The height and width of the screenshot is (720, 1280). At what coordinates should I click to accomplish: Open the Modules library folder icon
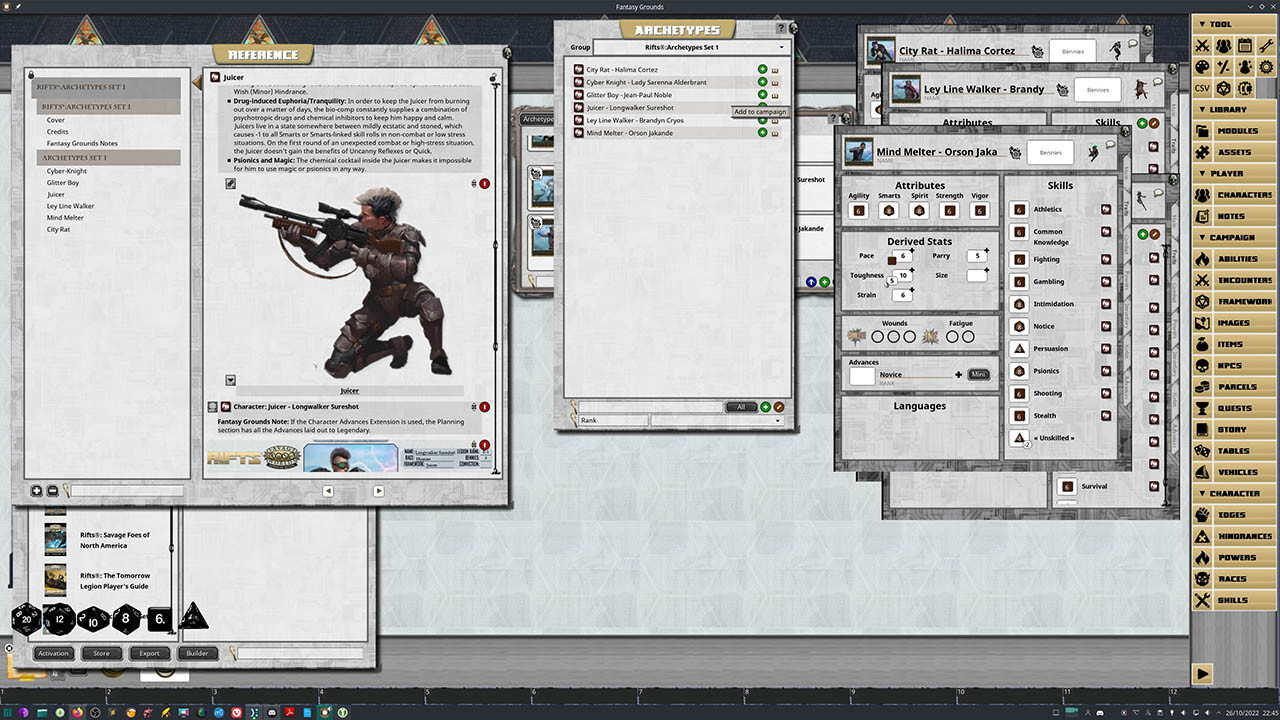[1202, 131]
